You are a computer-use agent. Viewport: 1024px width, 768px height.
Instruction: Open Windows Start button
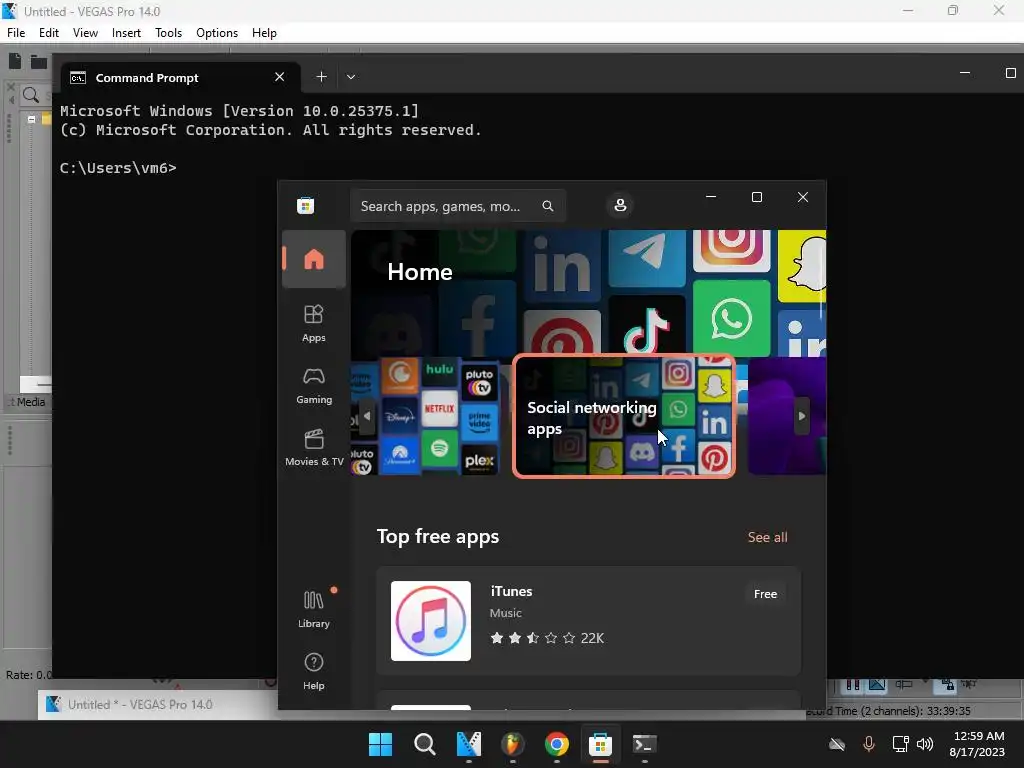point(380,744)
